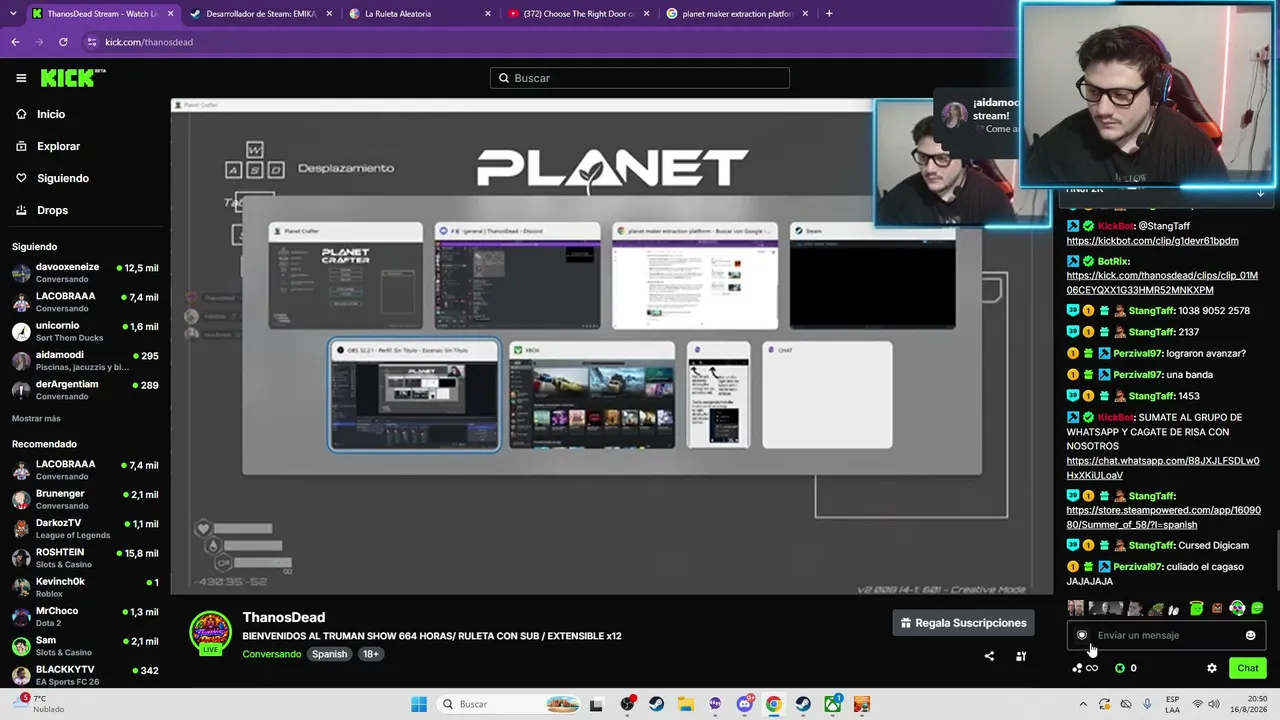
Task: Open chat identity badge selector
Action: (1081, 635)
